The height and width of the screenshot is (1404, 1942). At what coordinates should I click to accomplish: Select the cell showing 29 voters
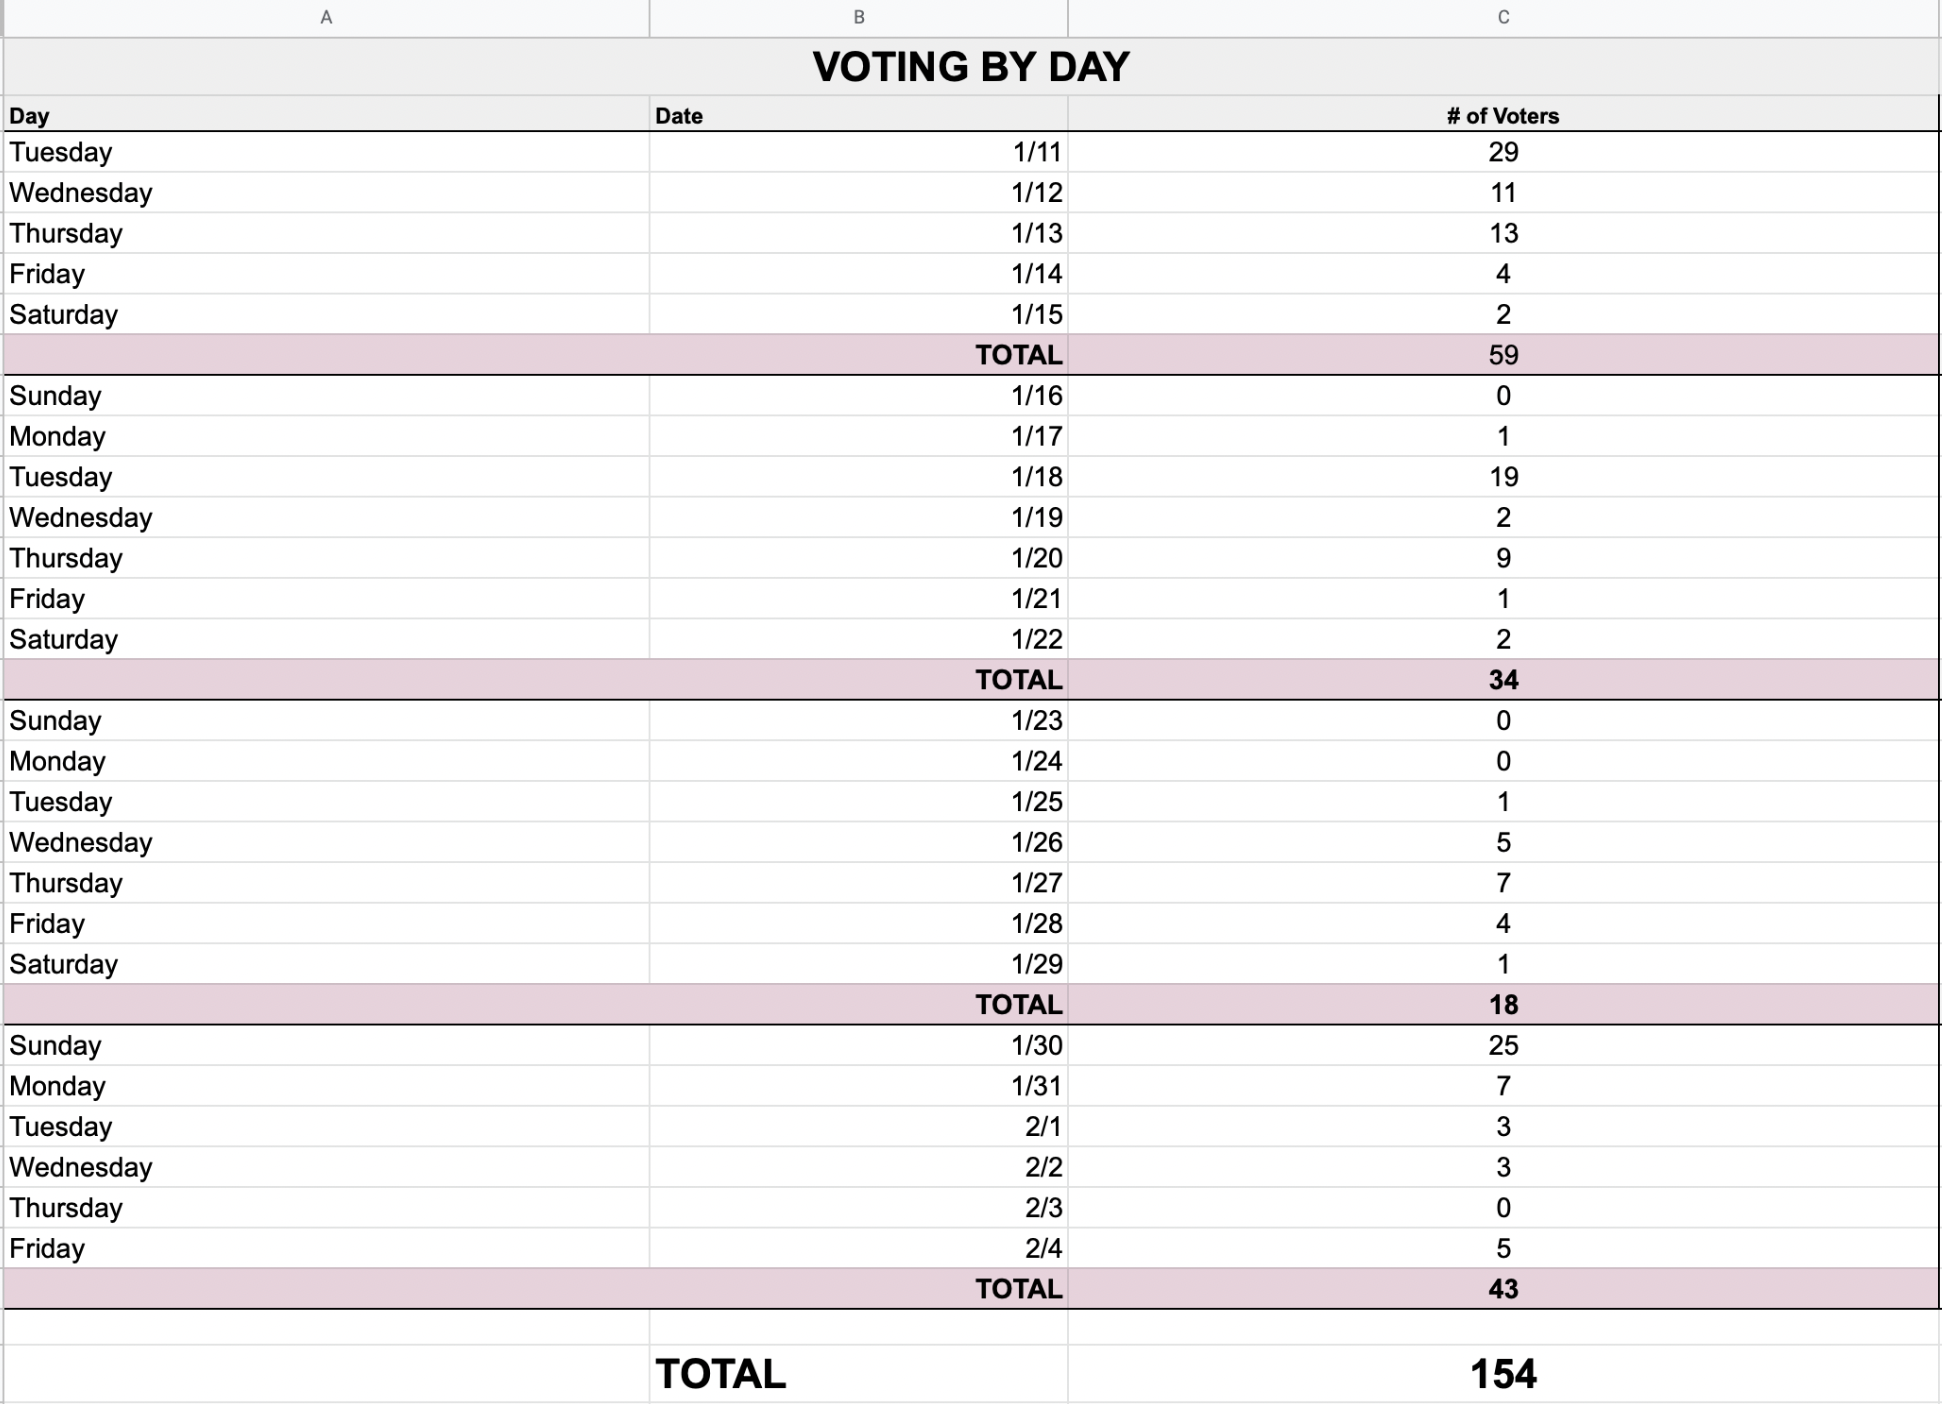tap(1502, 152)
